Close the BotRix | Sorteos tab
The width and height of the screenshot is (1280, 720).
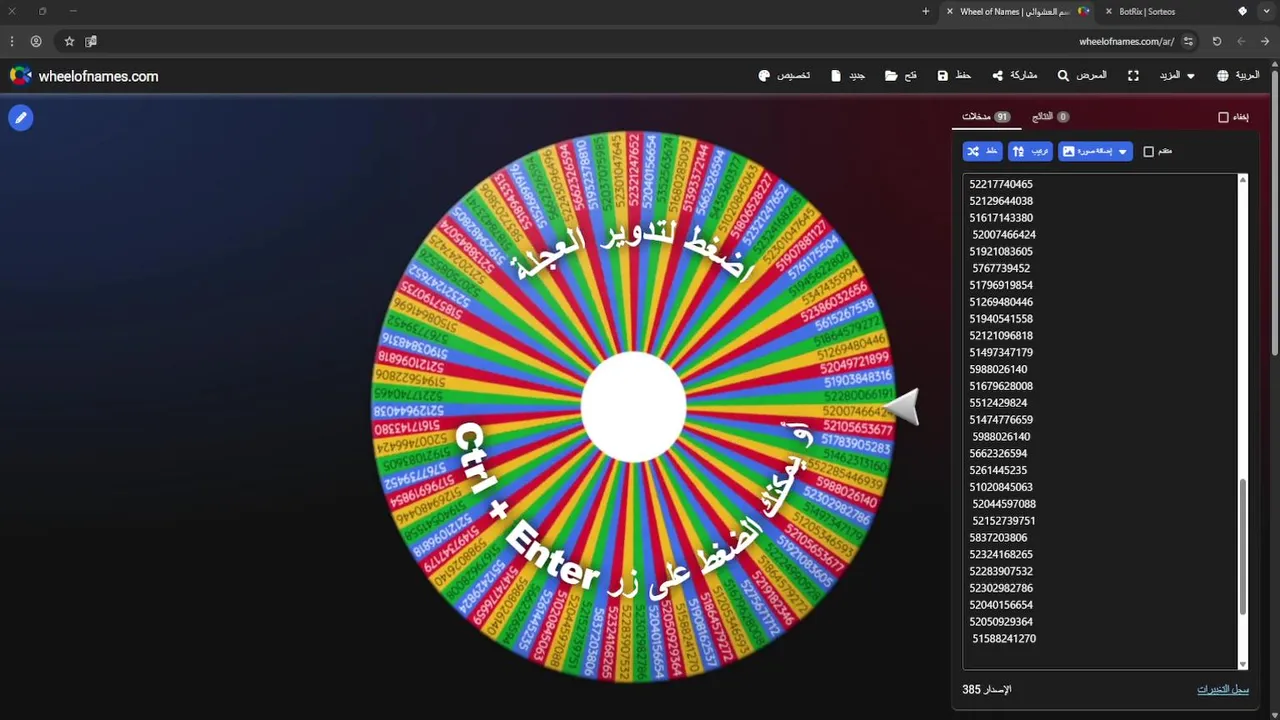click(x=1108, y=11)
